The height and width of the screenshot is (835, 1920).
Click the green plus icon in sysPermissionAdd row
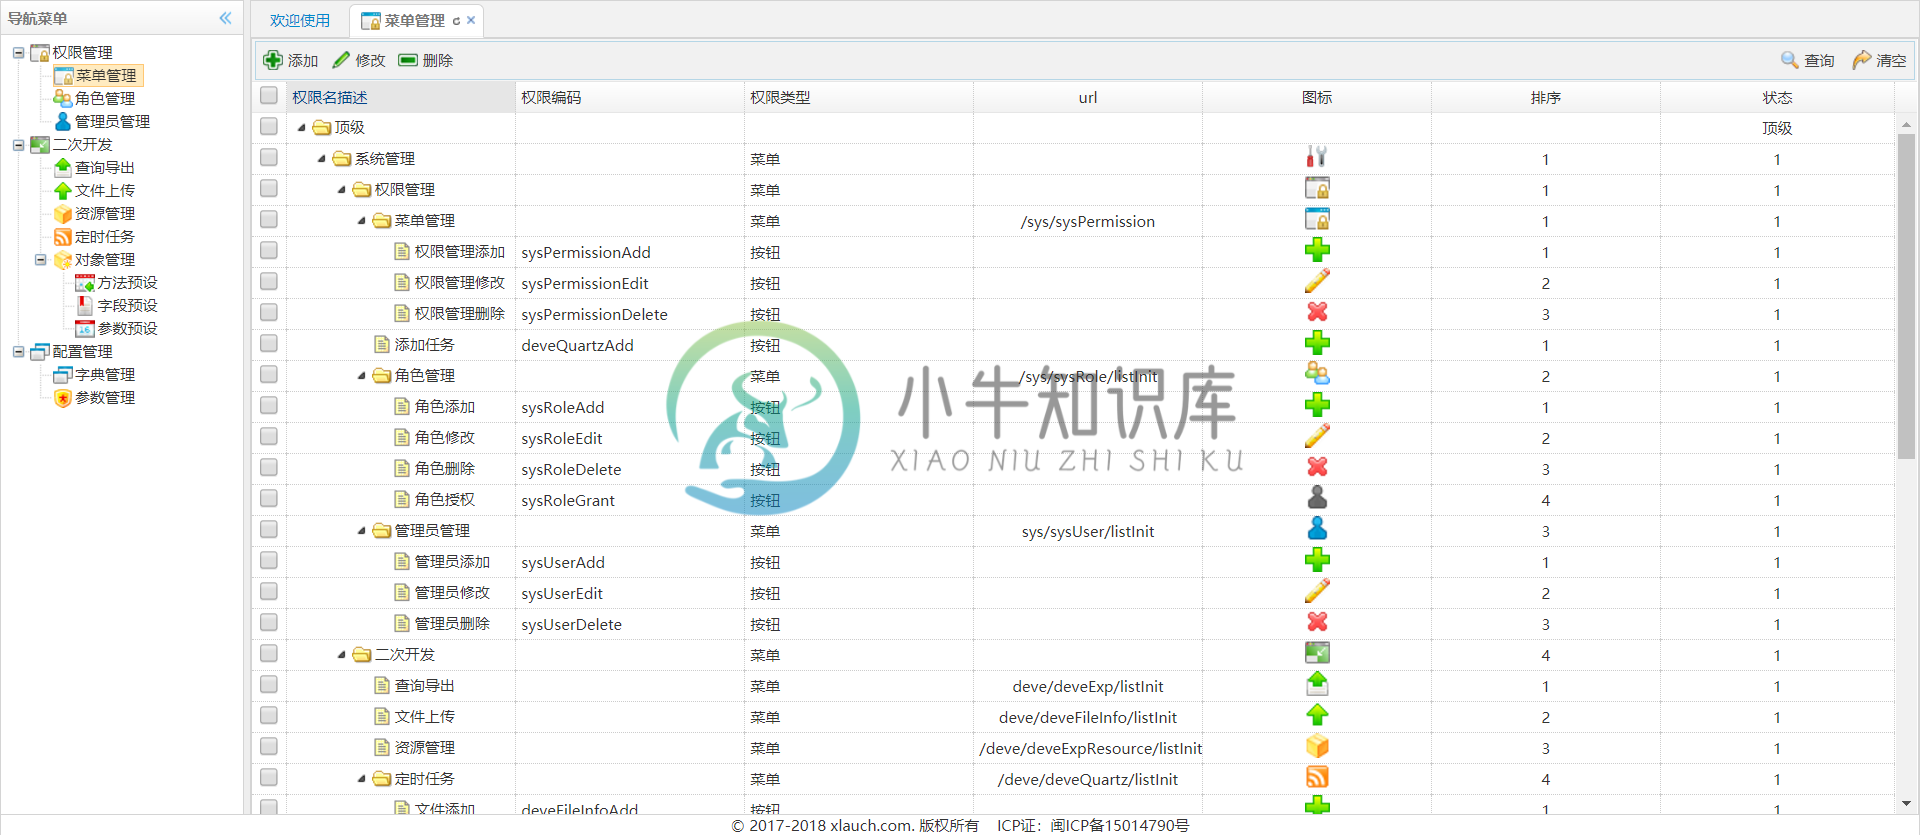coord(1317,251)
